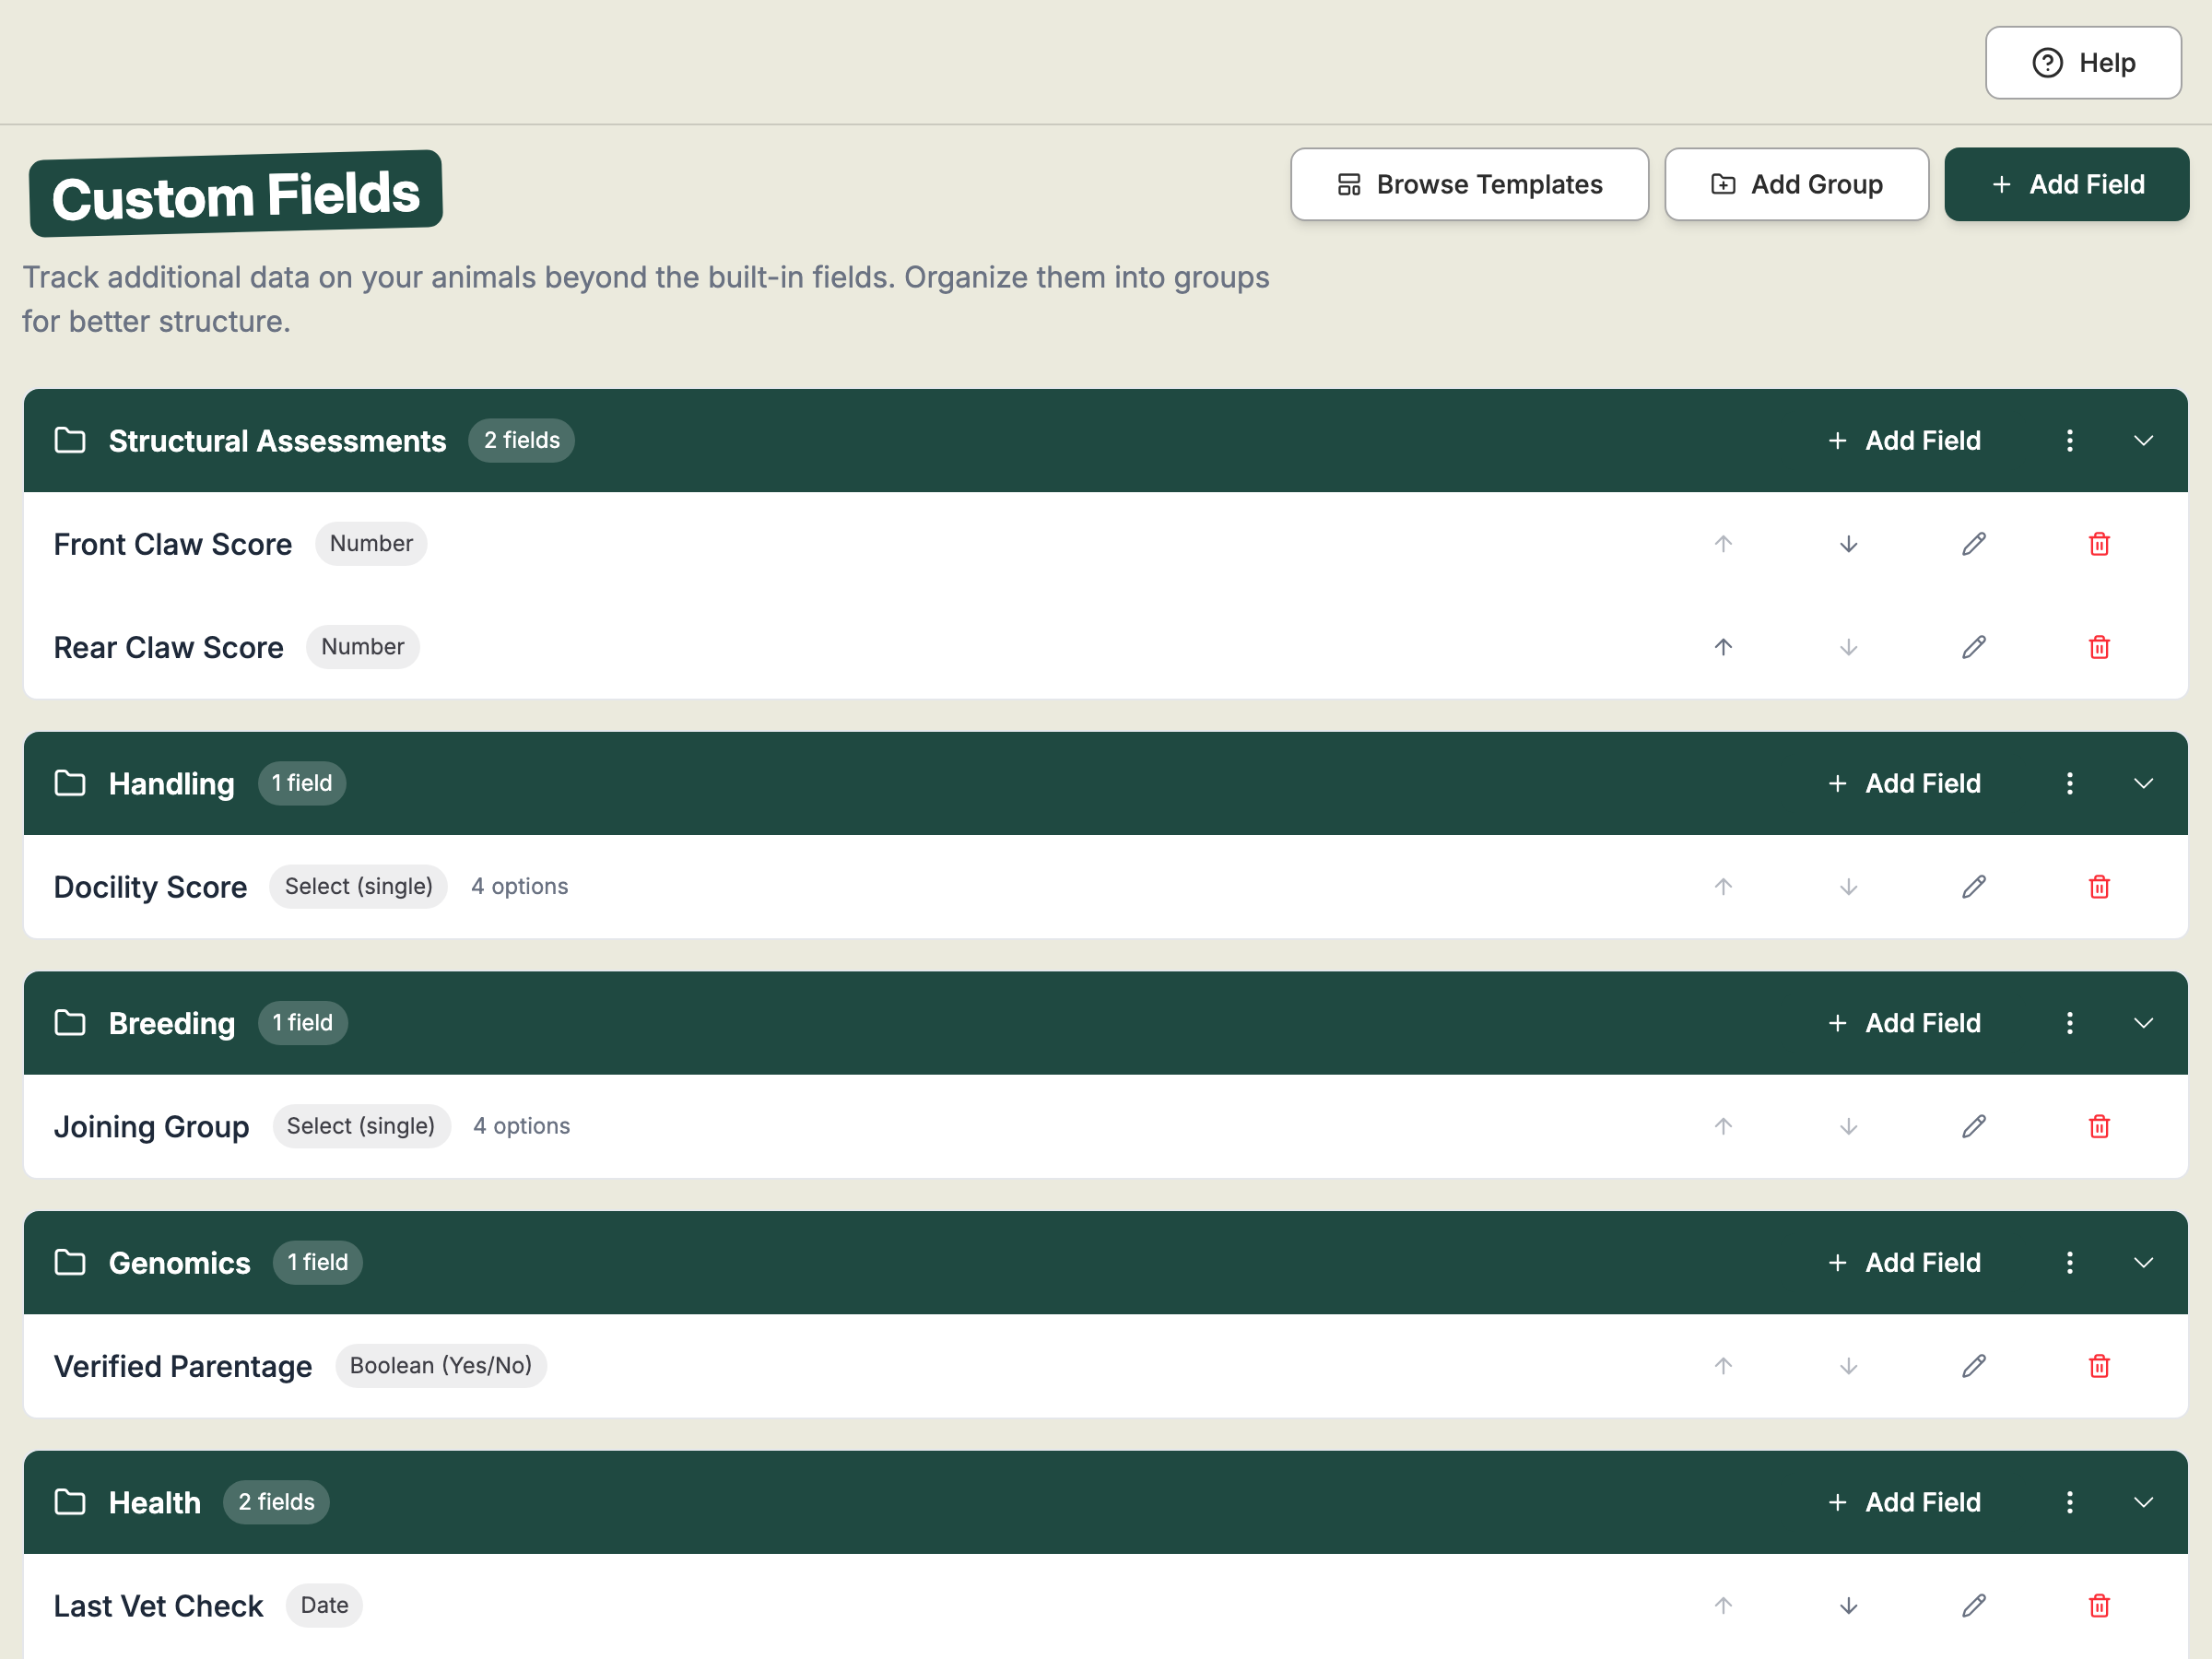This screenshot has width=2212, height=1659.
Task: Edit the Joining Group field
Action: pos(1974,1127)
